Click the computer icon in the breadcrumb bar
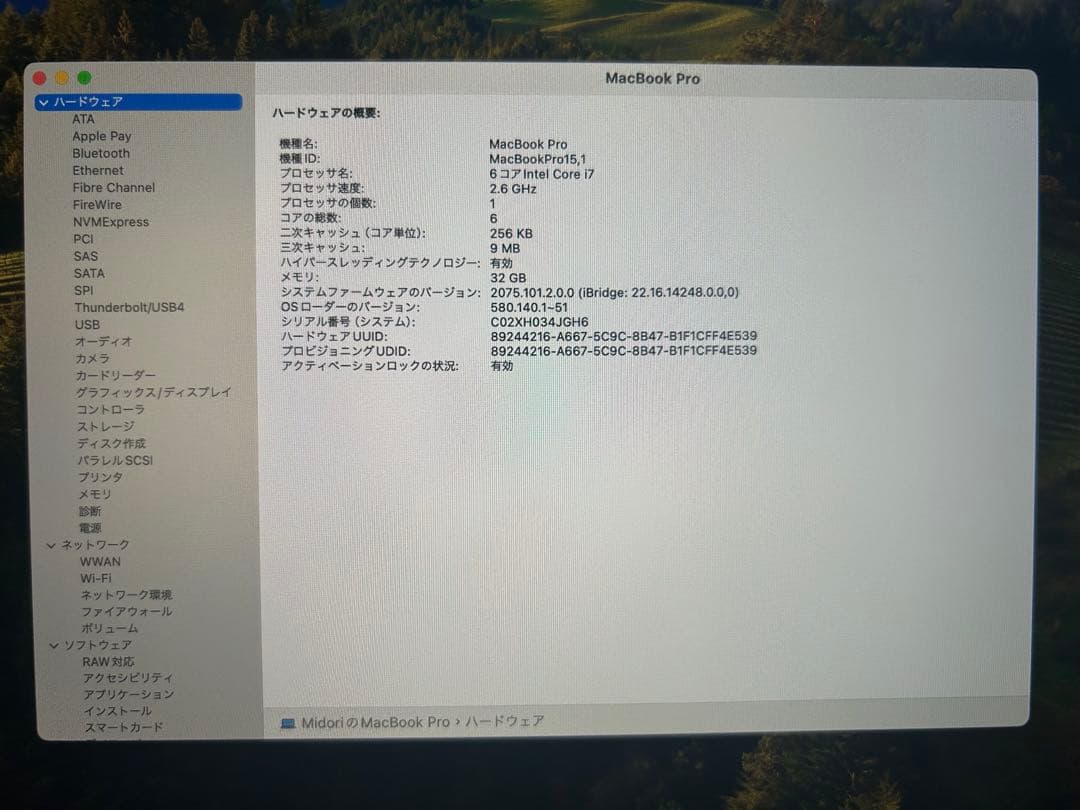Image resolution: width=1080 pixels, height=810 pixels. pos(290,721)
